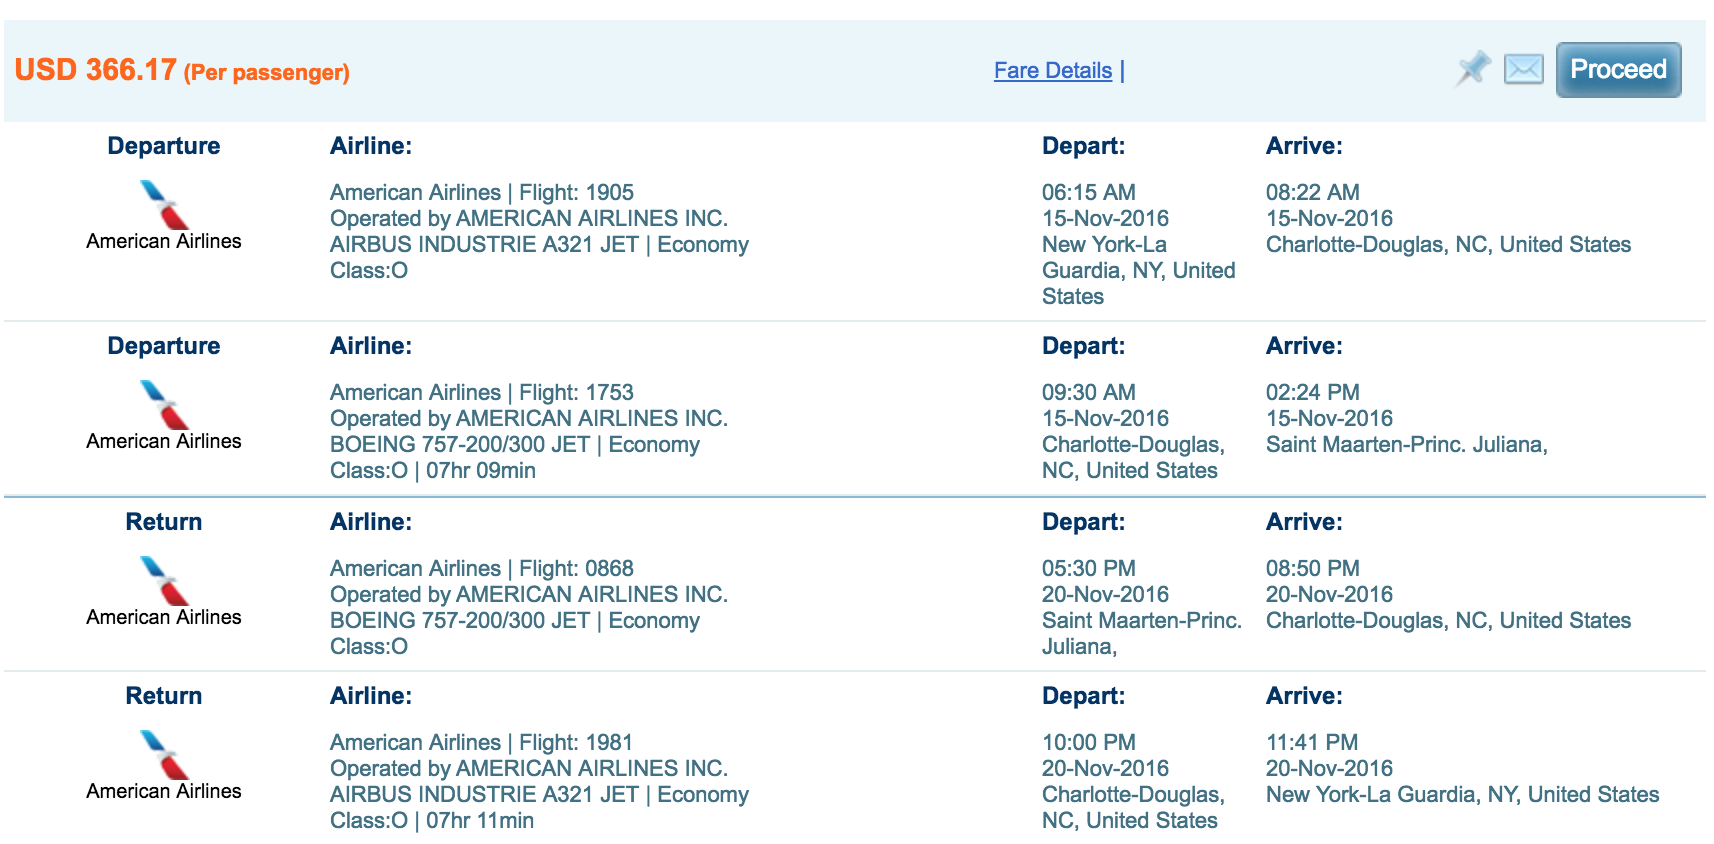The image size is (1714, 844).
Task: Click the 05:30 PM departure time
Action: click(1089, 568)
